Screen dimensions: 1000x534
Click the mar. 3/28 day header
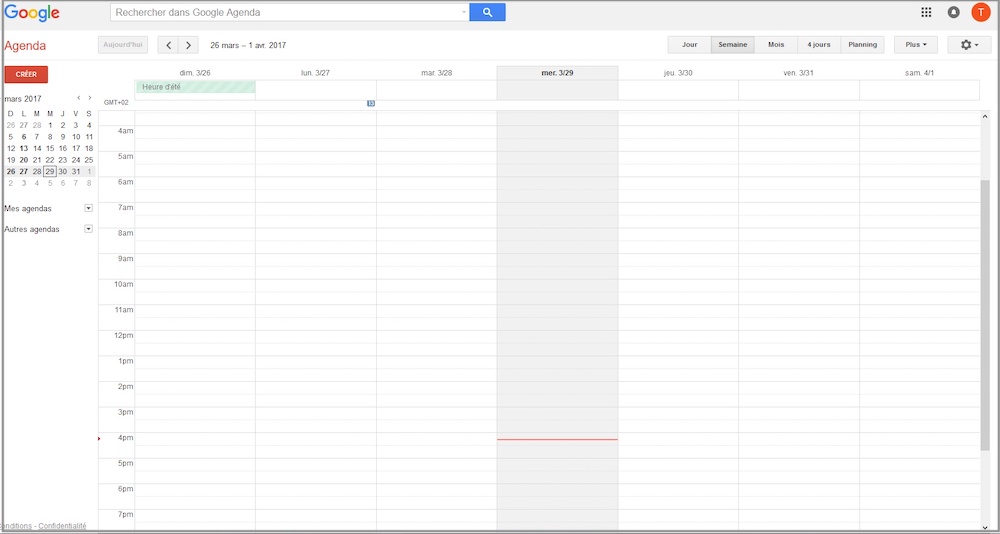click(x=437, y=73)
